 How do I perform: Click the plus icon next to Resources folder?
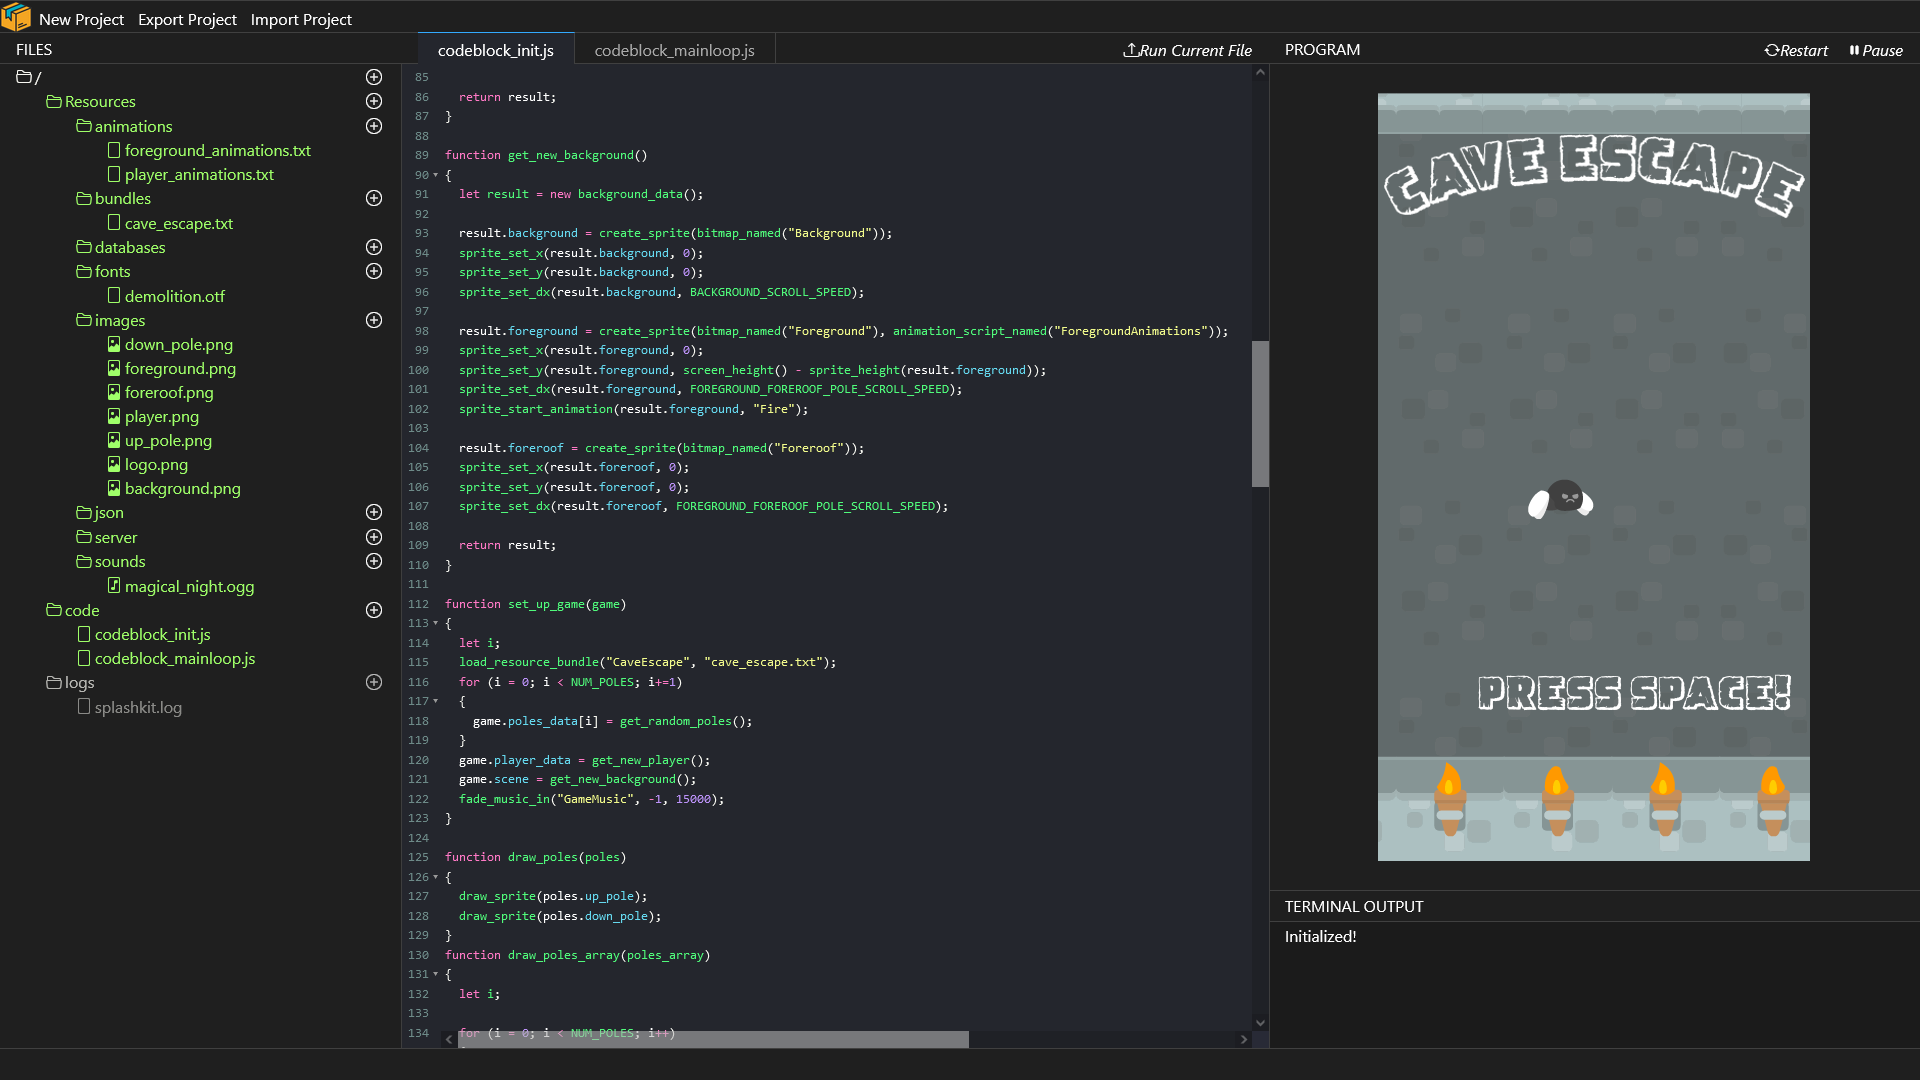click(x=374, y=101)
